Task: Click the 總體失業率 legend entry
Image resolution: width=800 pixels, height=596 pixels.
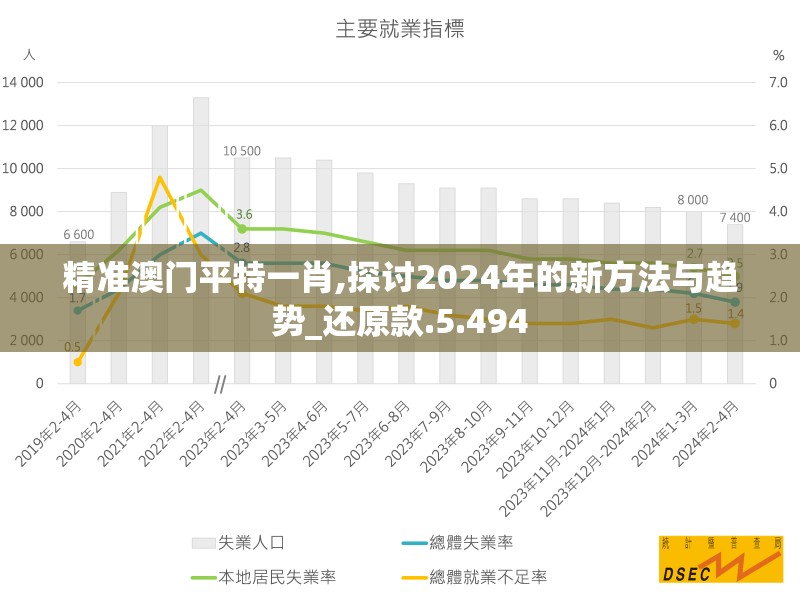Action: [x=457, y=542]
